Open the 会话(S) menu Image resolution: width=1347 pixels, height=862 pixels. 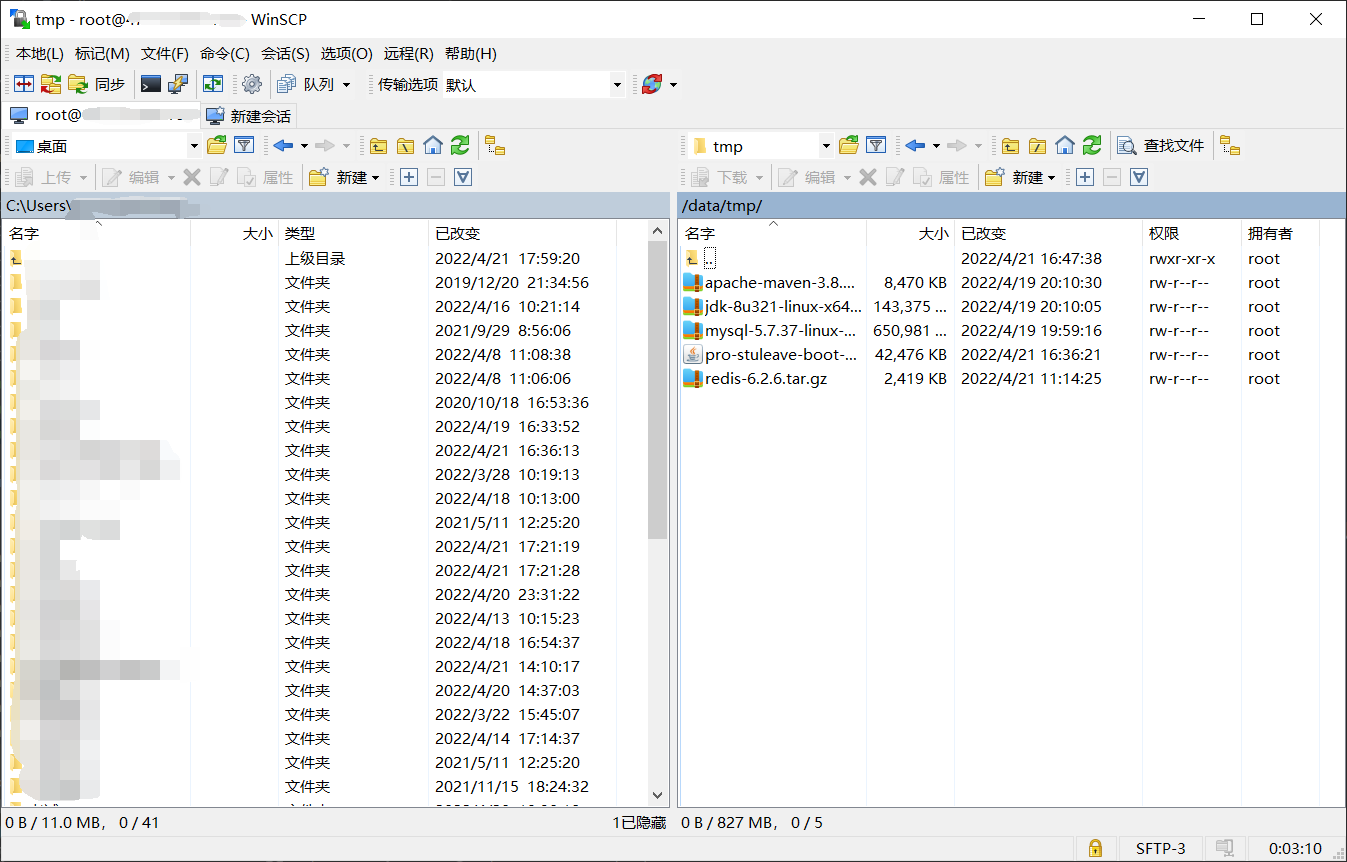[286, 54]
